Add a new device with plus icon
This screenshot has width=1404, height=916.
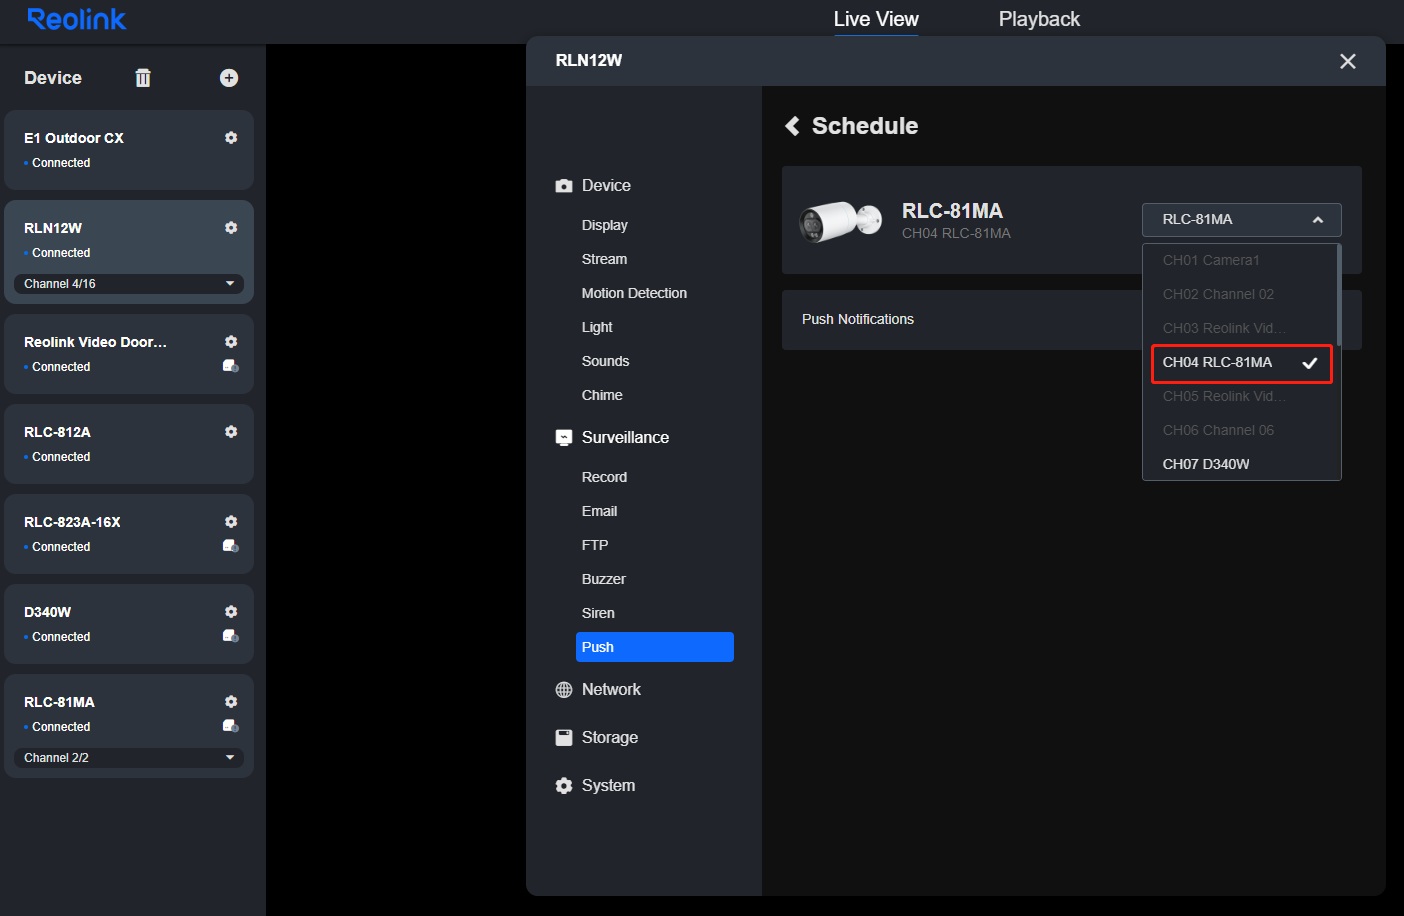[229, 78]
